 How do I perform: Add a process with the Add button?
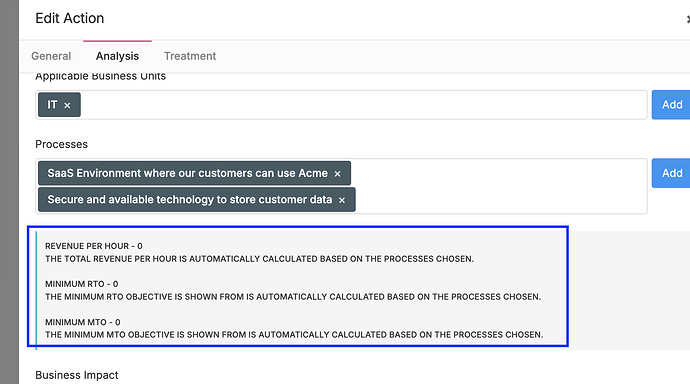pyautogui.click(x=671, y=173)
